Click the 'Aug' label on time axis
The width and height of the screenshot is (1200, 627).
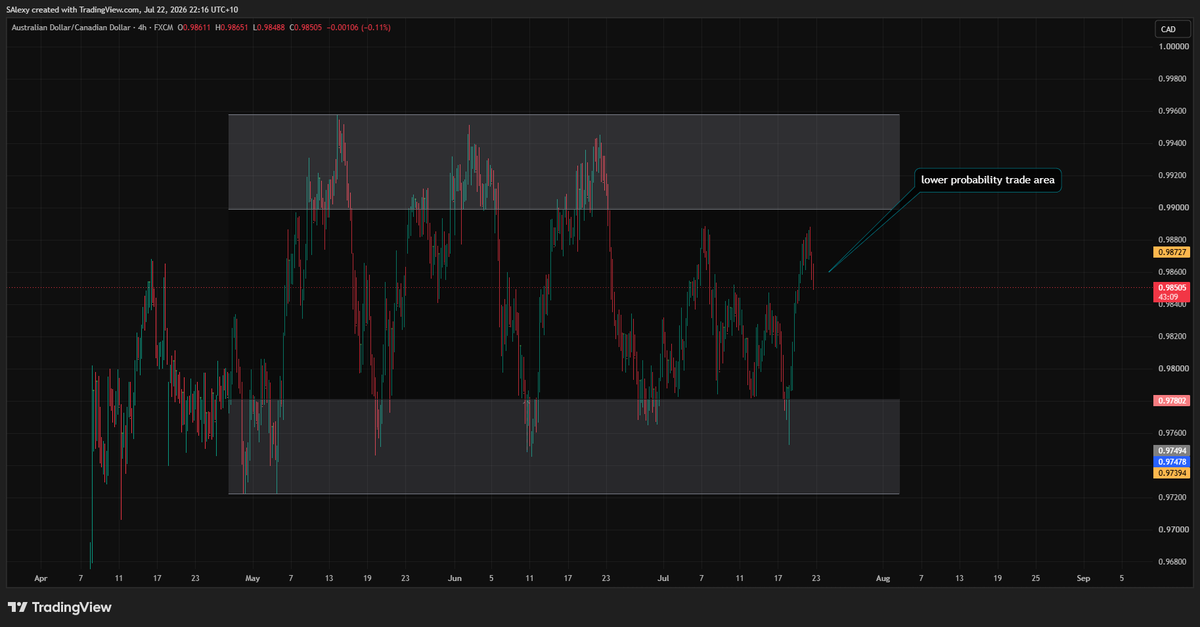point(883,578)
